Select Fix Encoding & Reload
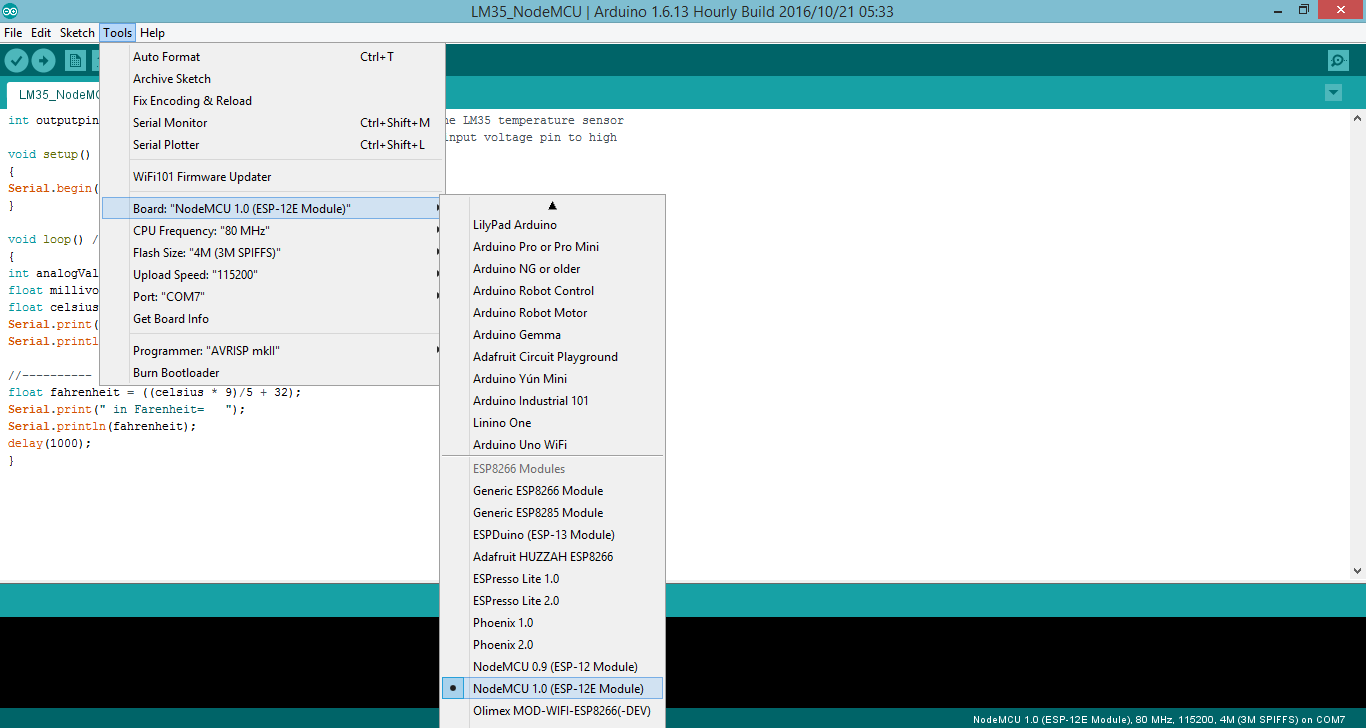This screenshot has height=728, width=1366. (x=273, y=101)
